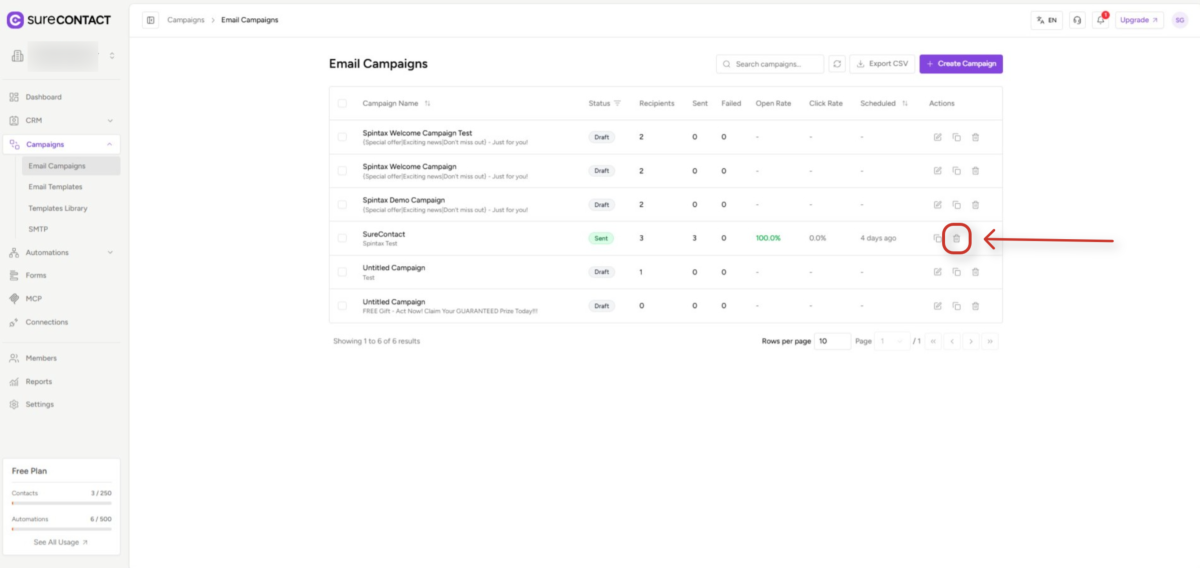Screen dimensions: 1200x568
Task: Click the Export CSV button
Action: 882,64
